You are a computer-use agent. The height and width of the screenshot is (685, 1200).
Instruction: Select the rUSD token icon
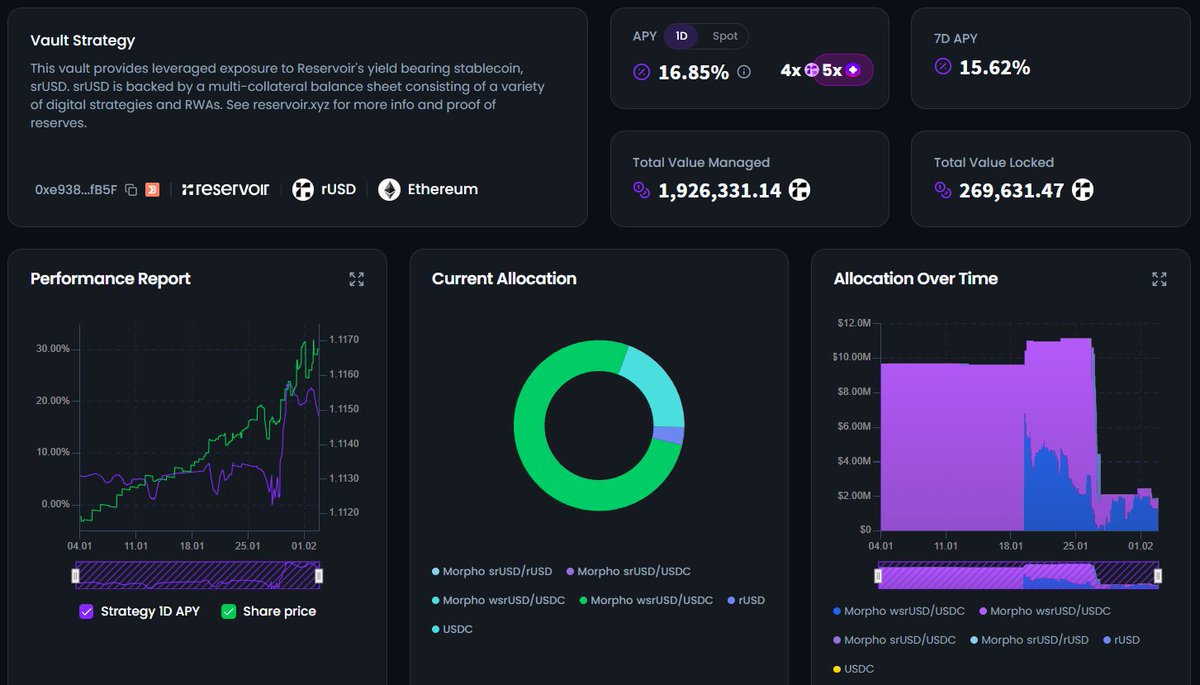(302, 188)
